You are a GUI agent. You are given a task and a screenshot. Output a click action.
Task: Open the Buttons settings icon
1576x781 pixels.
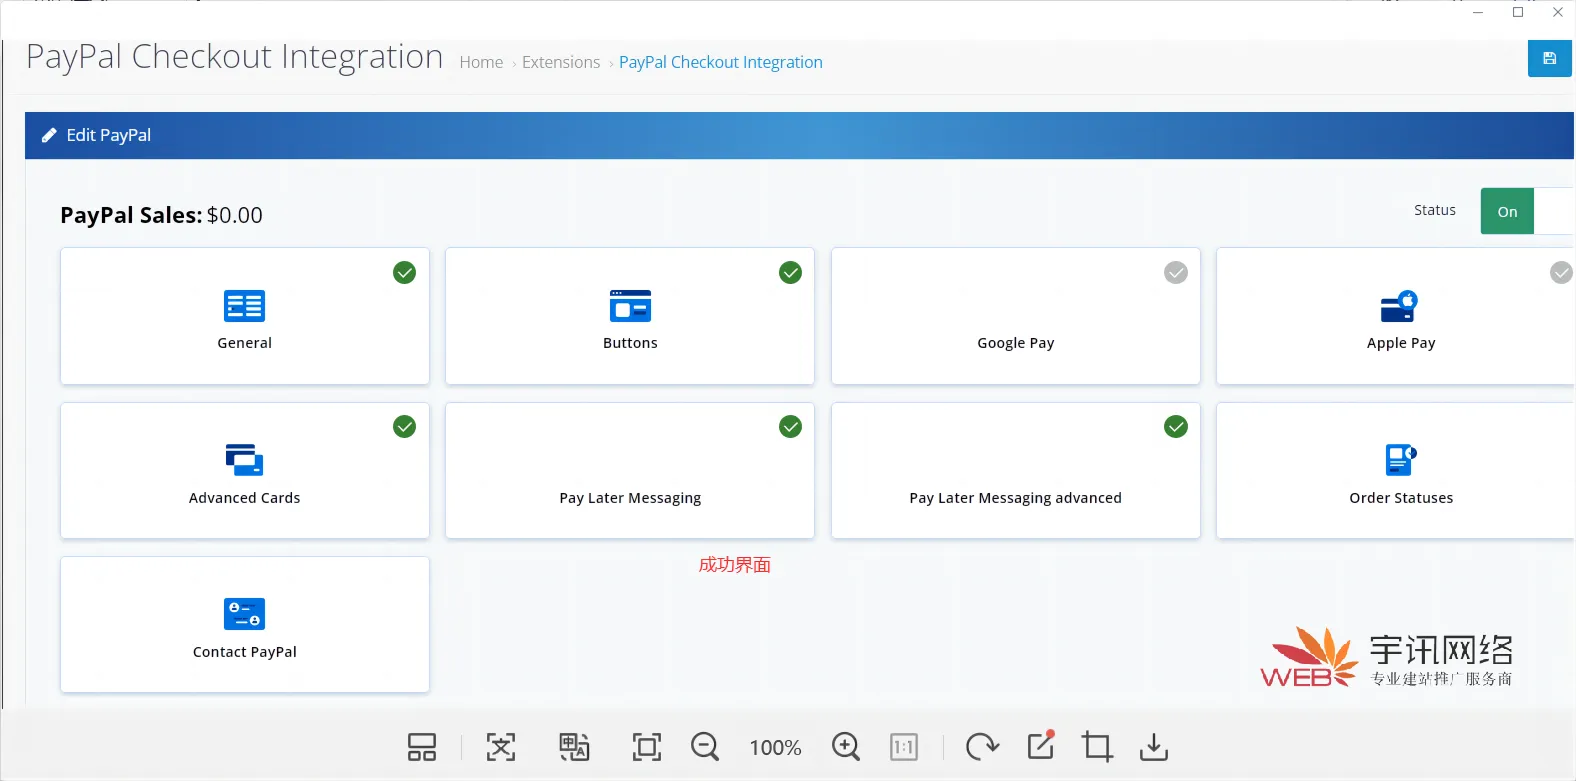coord(630,306)
